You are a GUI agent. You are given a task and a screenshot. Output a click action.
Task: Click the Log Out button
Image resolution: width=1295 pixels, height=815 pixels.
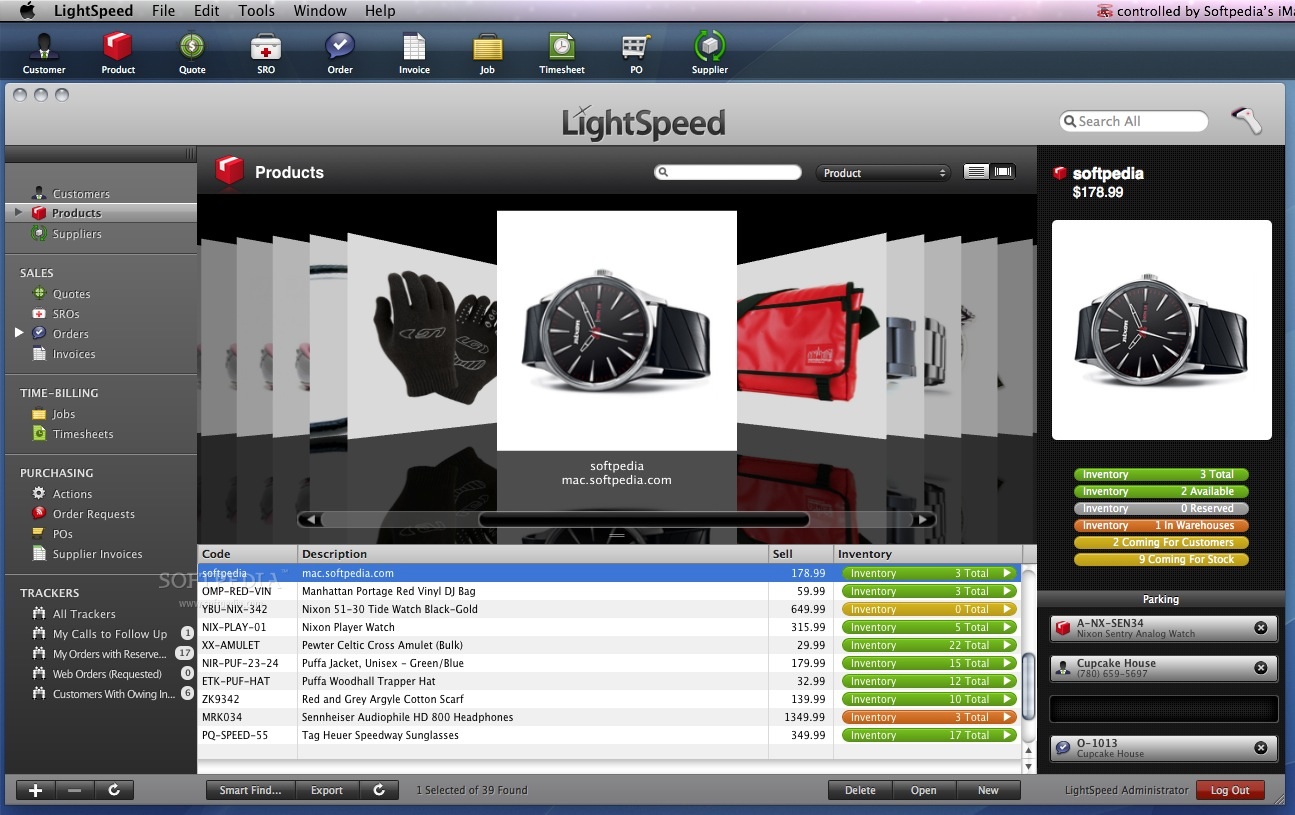pyautogui.click(x=1230, y=790)
